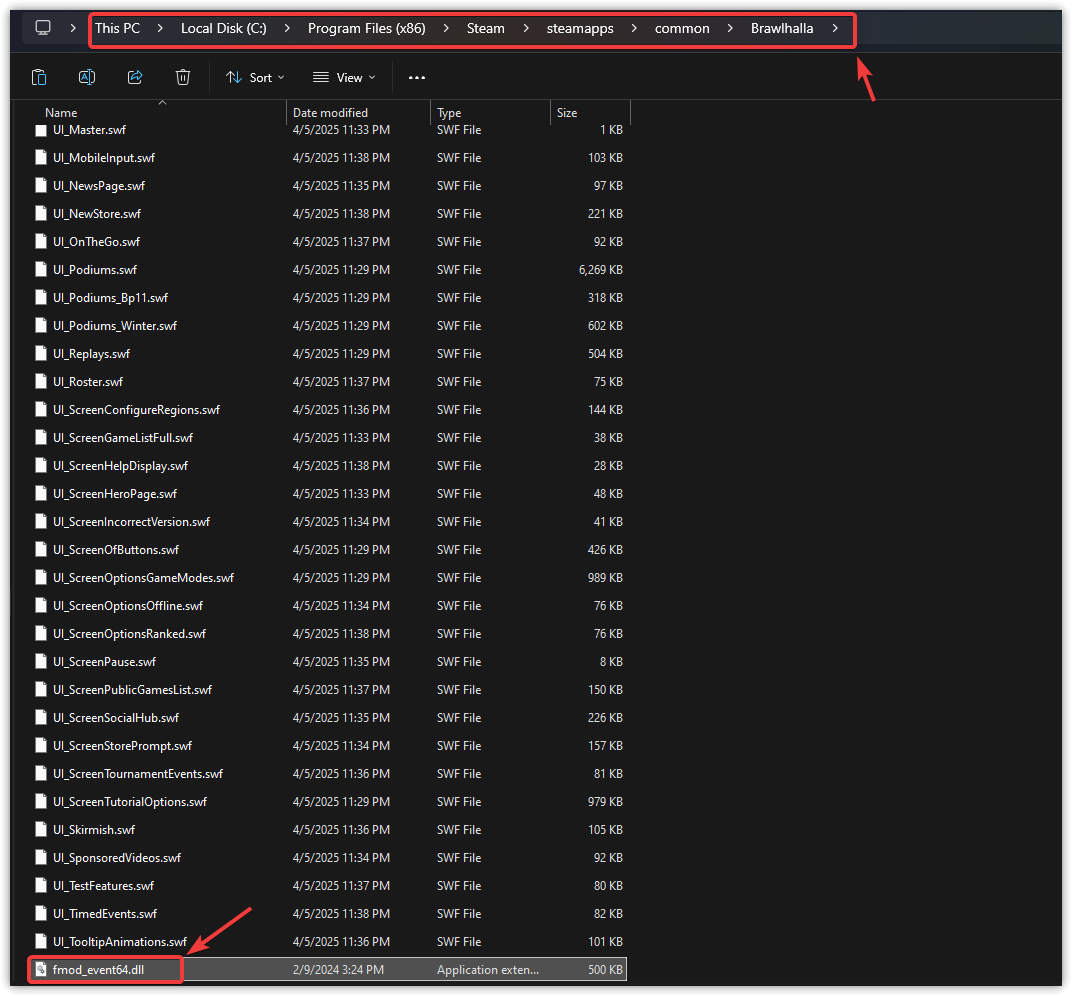
Task: Select UI_ScreenPublicGamesList.swf file
Action: pyautogui.click(x=133, y=690)
